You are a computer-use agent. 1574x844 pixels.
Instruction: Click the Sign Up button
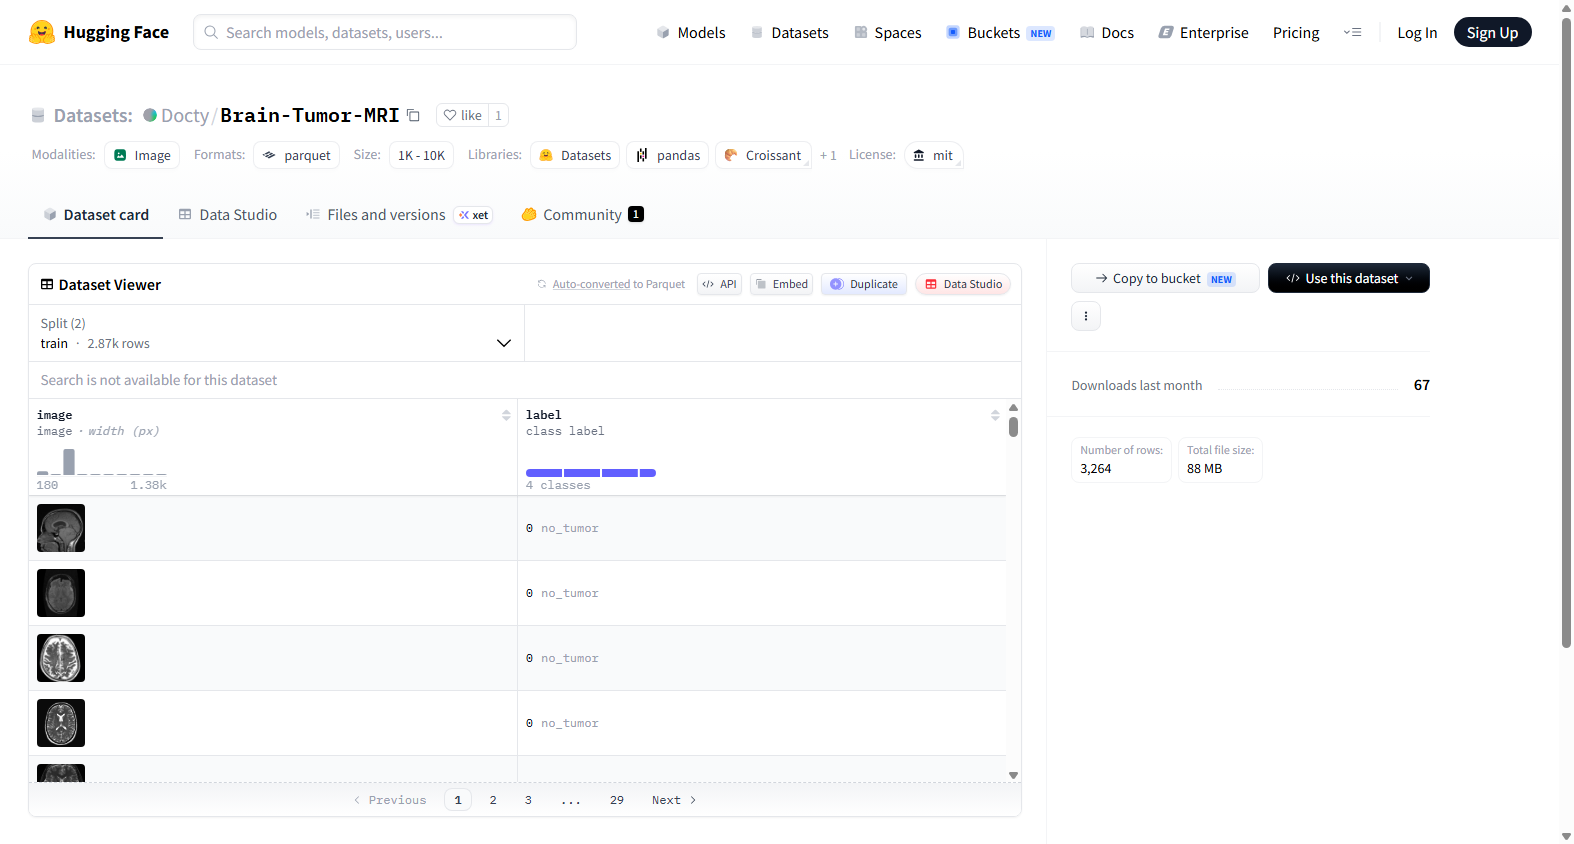point(1492,32)
